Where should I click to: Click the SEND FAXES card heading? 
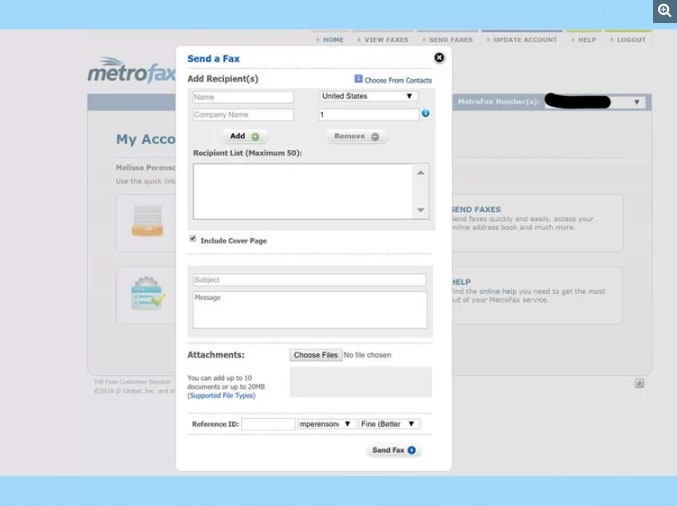[475, 209]
